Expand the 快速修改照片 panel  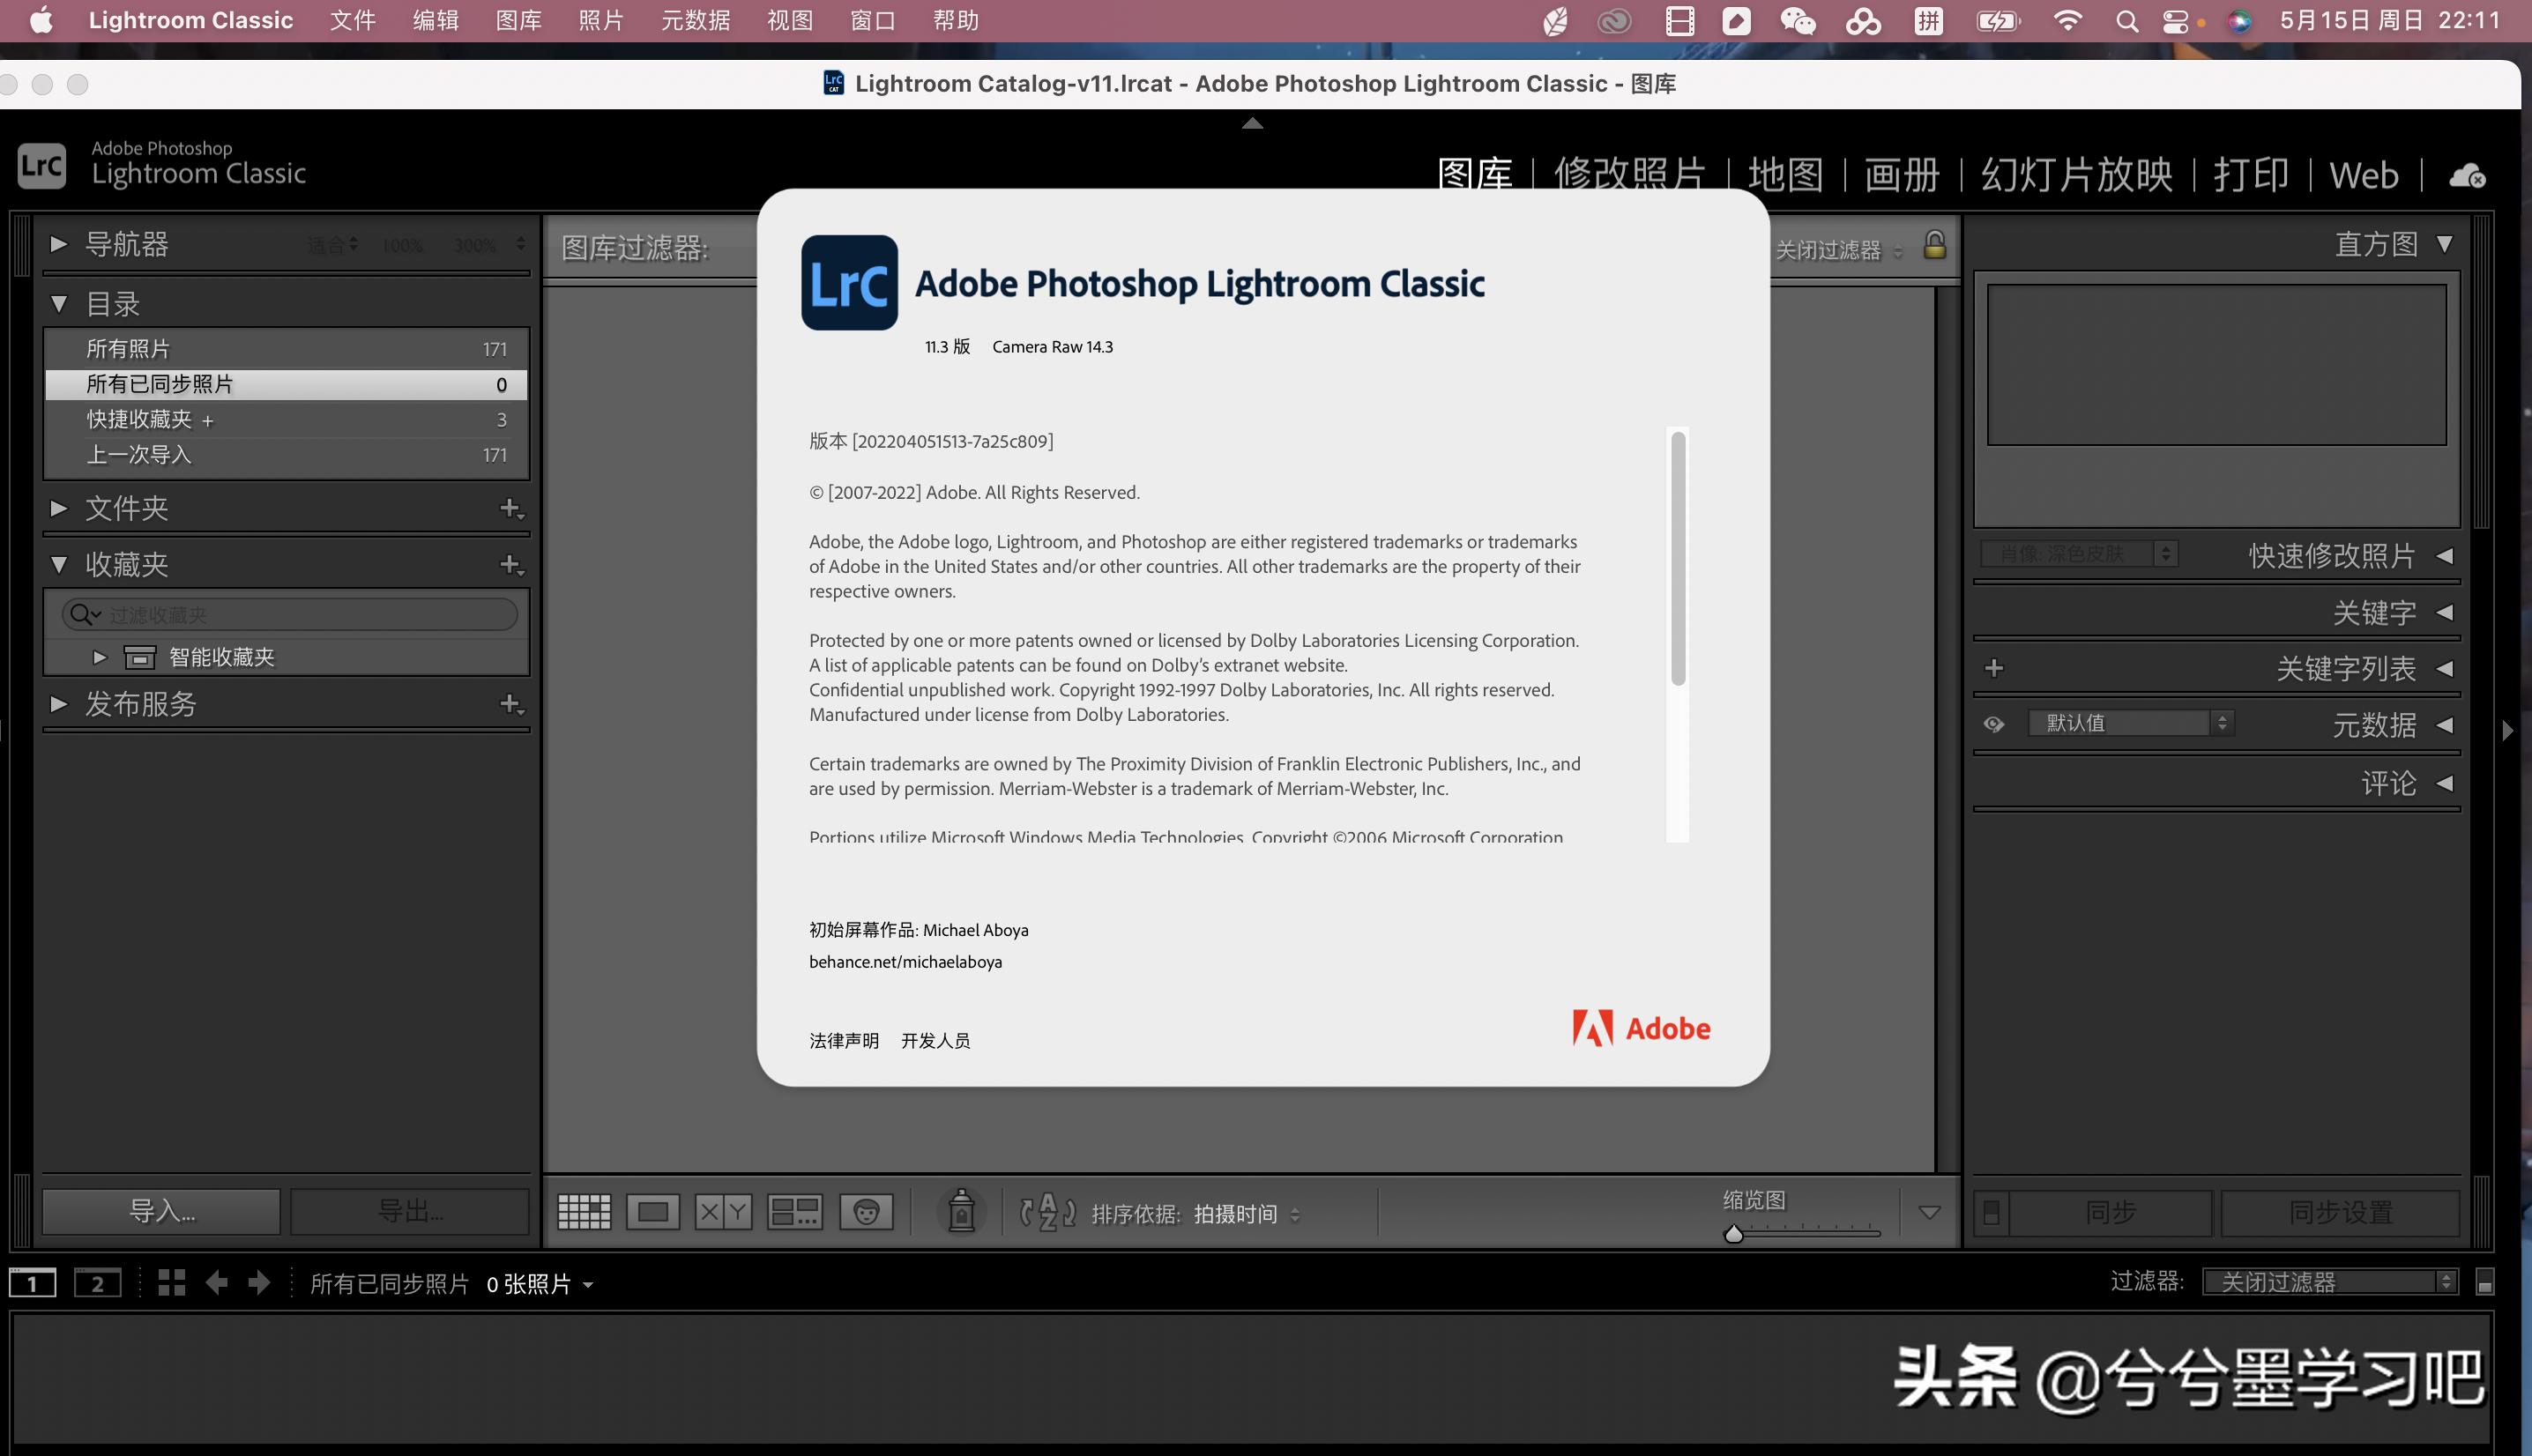tap(2445, 556)
